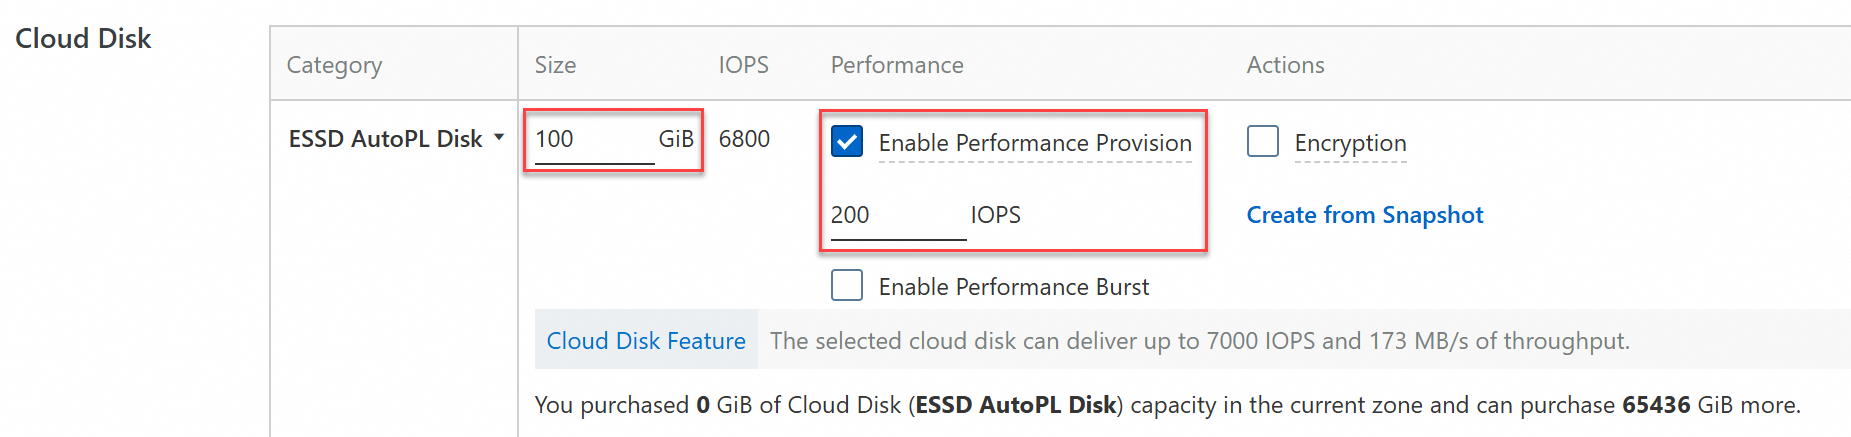Click the Size column header

coord(555,65)
